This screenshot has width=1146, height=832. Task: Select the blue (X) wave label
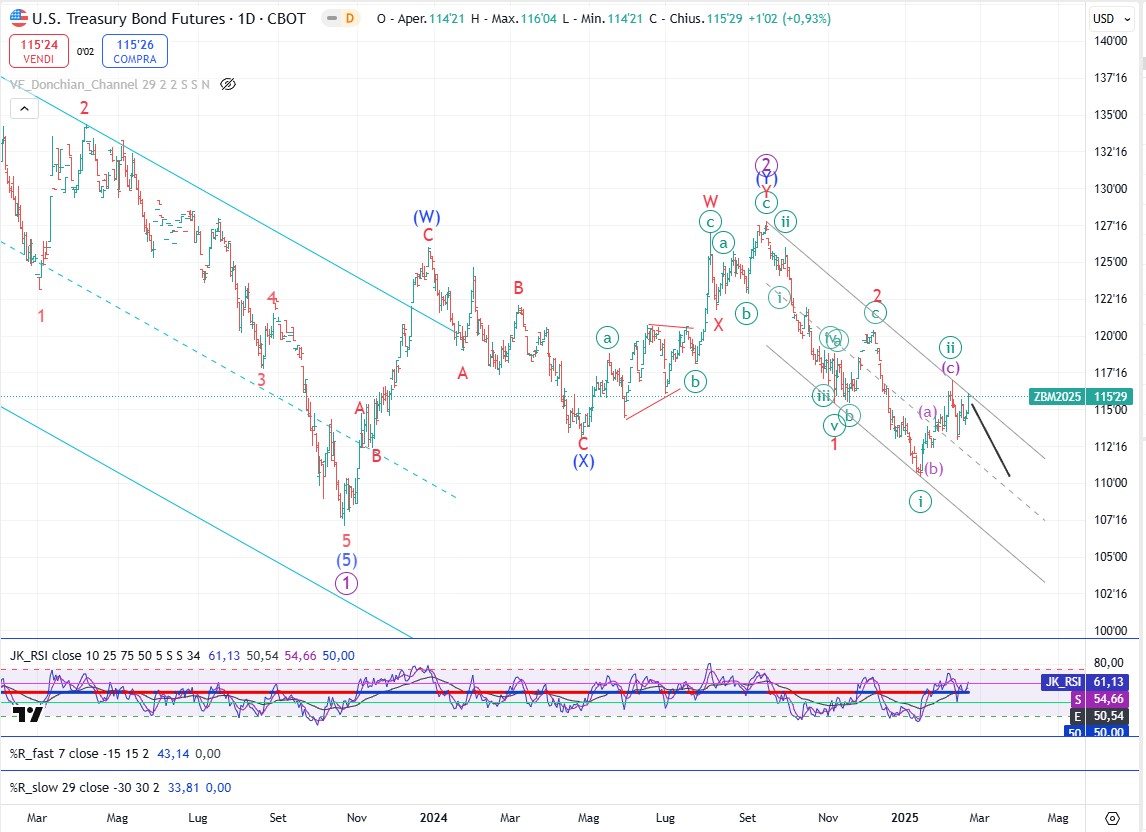(x=583, y=461)
